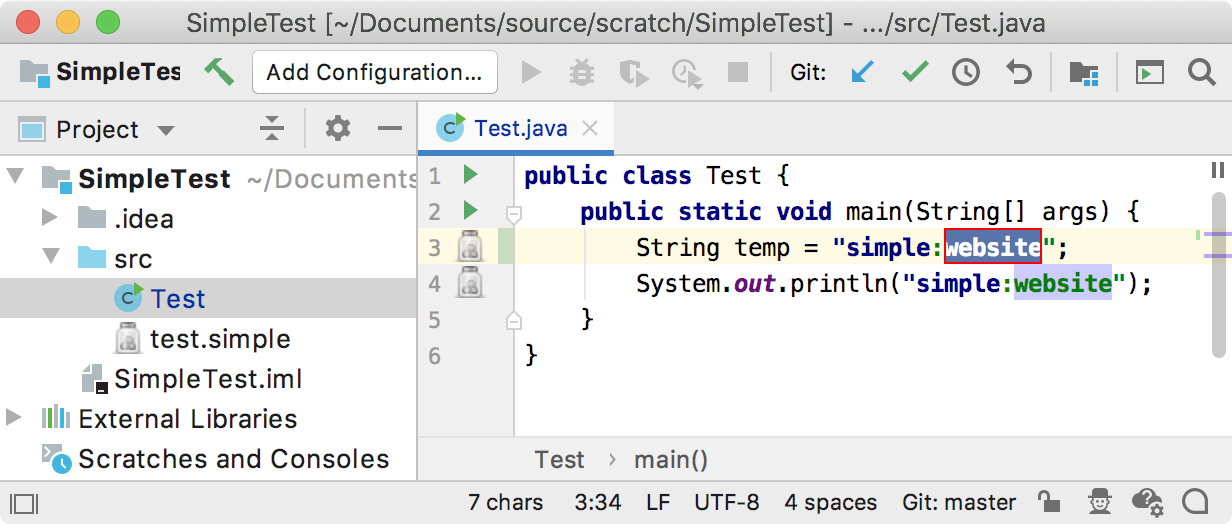Image resolution: width=1232 pixels, height=524 pixels.
Task: Open the Project view dropdown
Action: pos(166,130)
